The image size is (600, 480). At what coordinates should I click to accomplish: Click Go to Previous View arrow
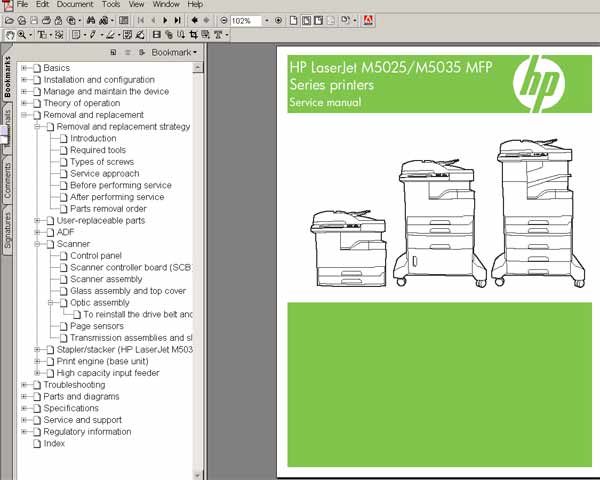tap(194, 20)
